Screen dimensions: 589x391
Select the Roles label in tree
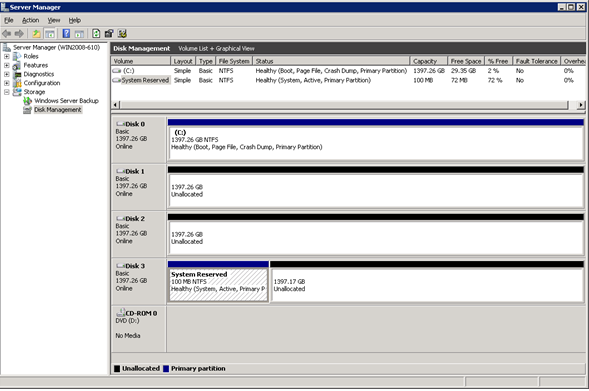[31, 56]
